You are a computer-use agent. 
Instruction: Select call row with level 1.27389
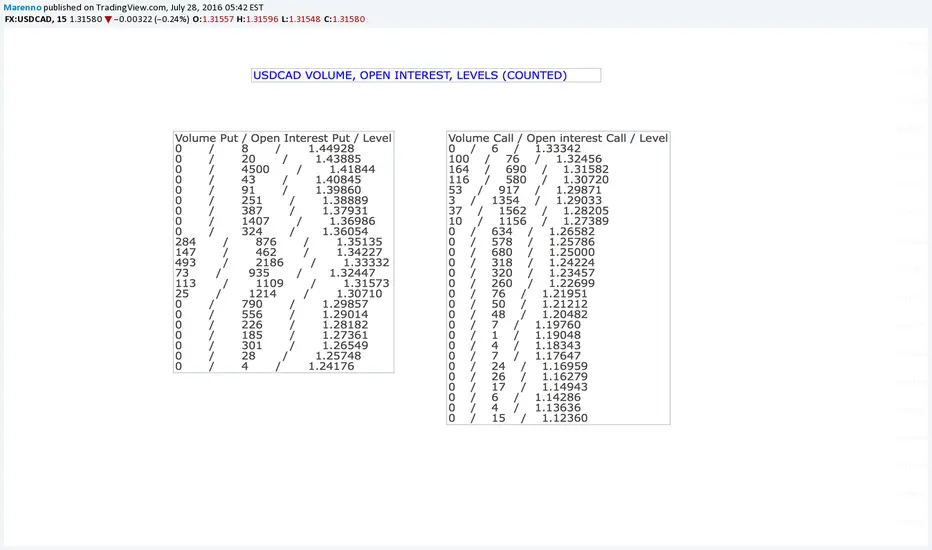529,221
